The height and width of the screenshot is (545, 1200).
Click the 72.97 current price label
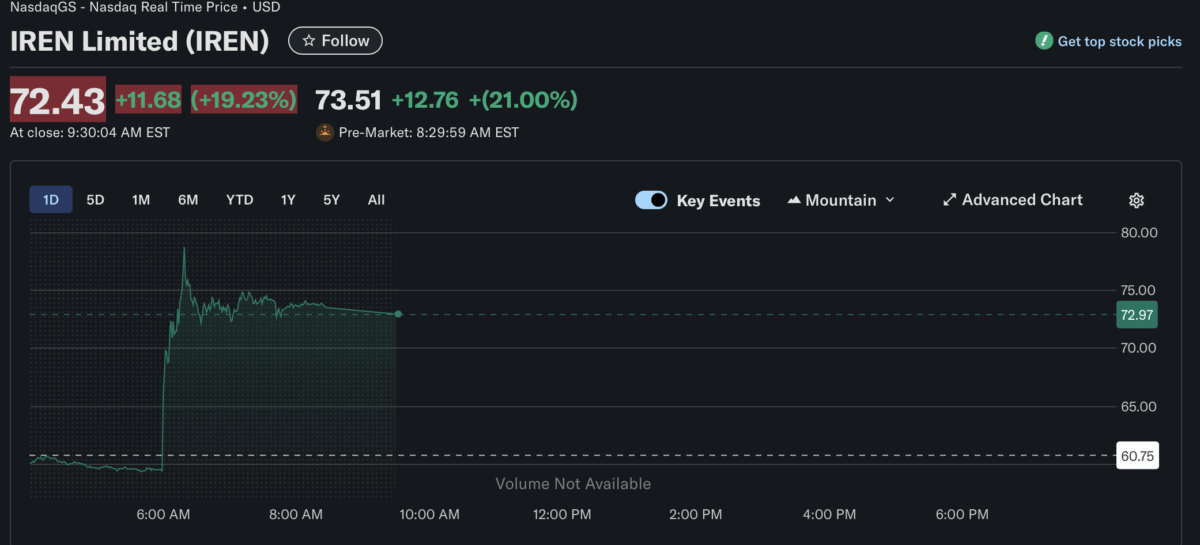click(1137, 315)
